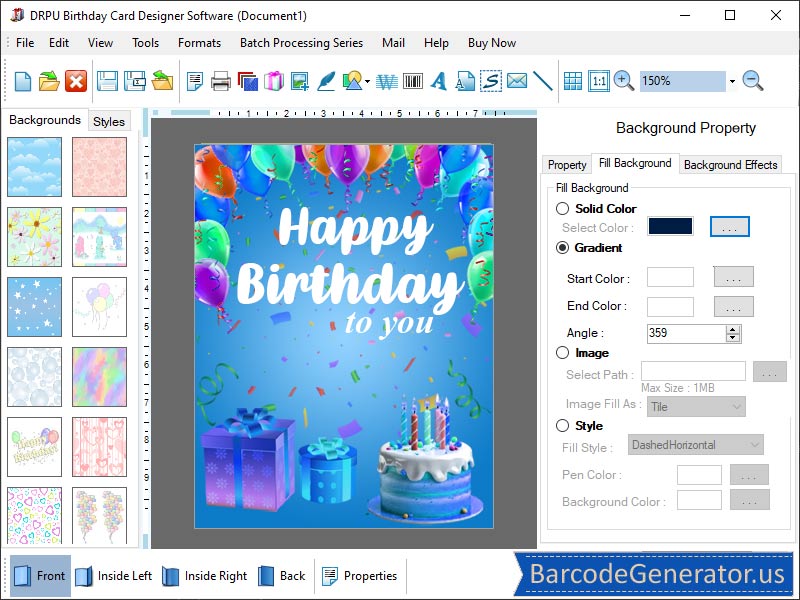Click the navy Select Color swatch
This screenshot has height=600, width=800.
[669, 227]
